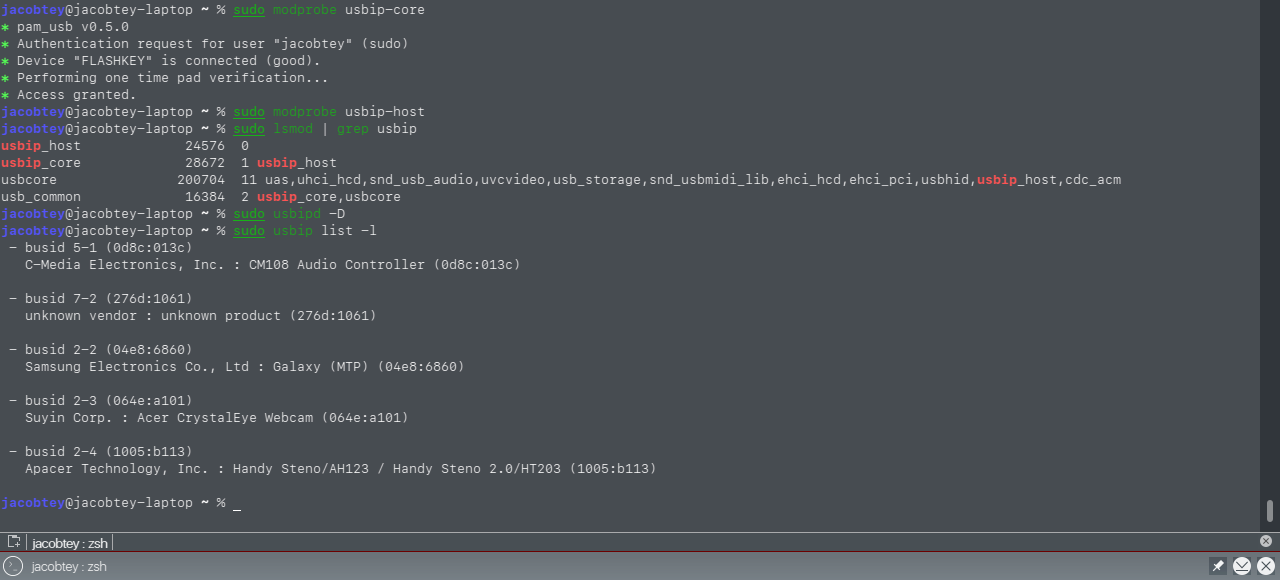Click the Acer CrystalEye Webcam line
Image resolution: width=1280 pixels, height=580 pixels.
point(216,418)
